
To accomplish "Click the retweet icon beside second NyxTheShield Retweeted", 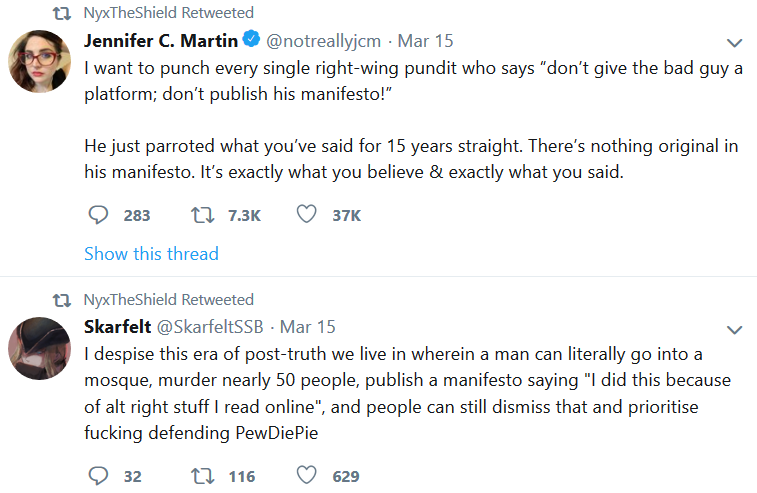I will (x=62, y=300).
